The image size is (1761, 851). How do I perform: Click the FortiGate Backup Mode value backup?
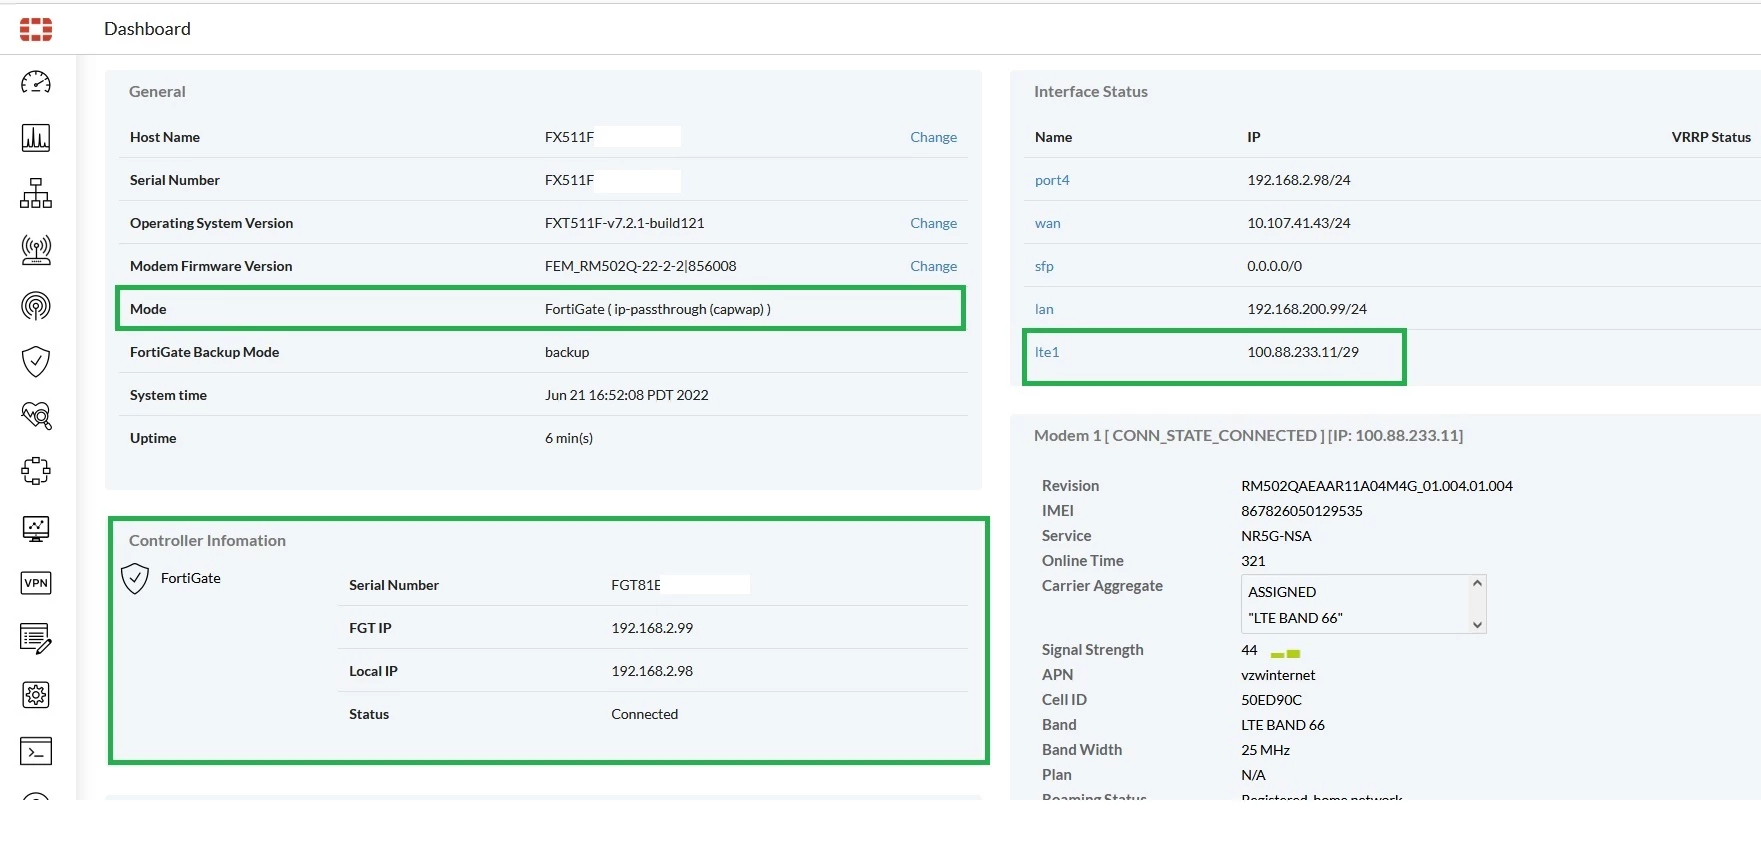(x=567, y=352)
